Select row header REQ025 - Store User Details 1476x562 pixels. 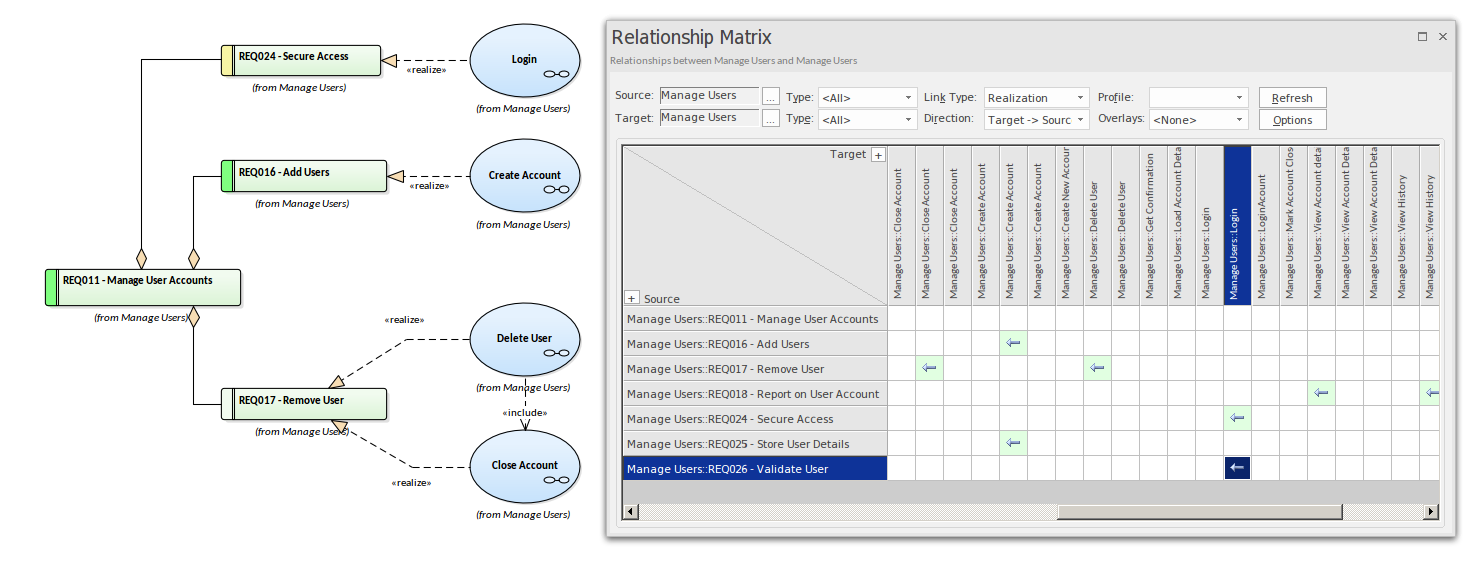755,443
